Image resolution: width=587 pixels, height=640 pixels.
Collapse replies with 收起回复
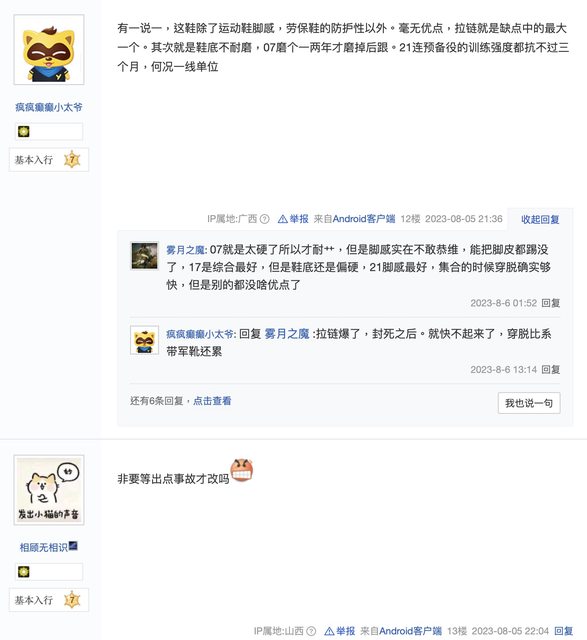coord(540,220)
